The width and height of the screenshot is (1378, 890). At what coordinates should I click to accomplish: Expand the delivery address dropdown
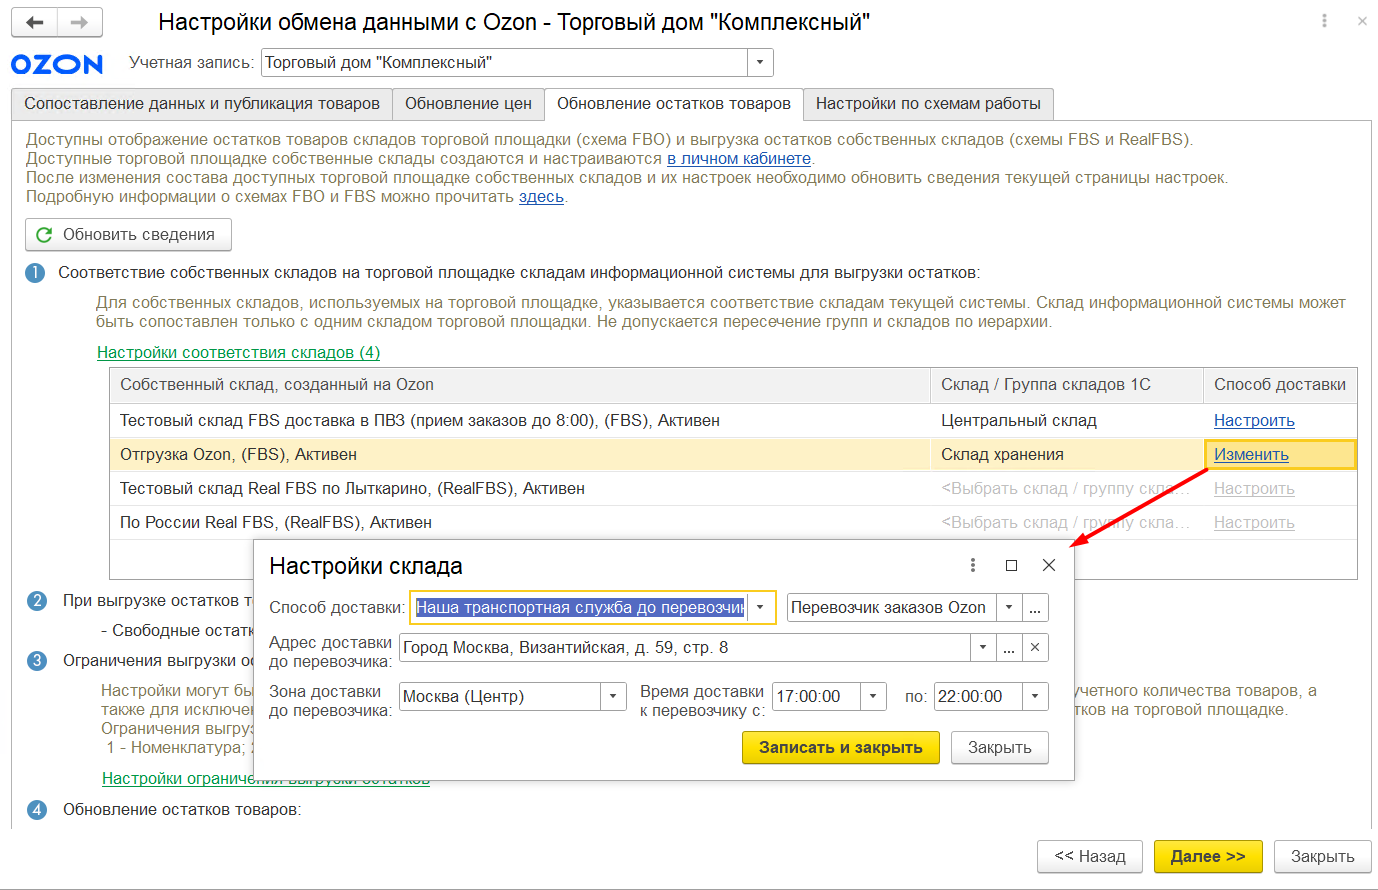pos(983,648)
